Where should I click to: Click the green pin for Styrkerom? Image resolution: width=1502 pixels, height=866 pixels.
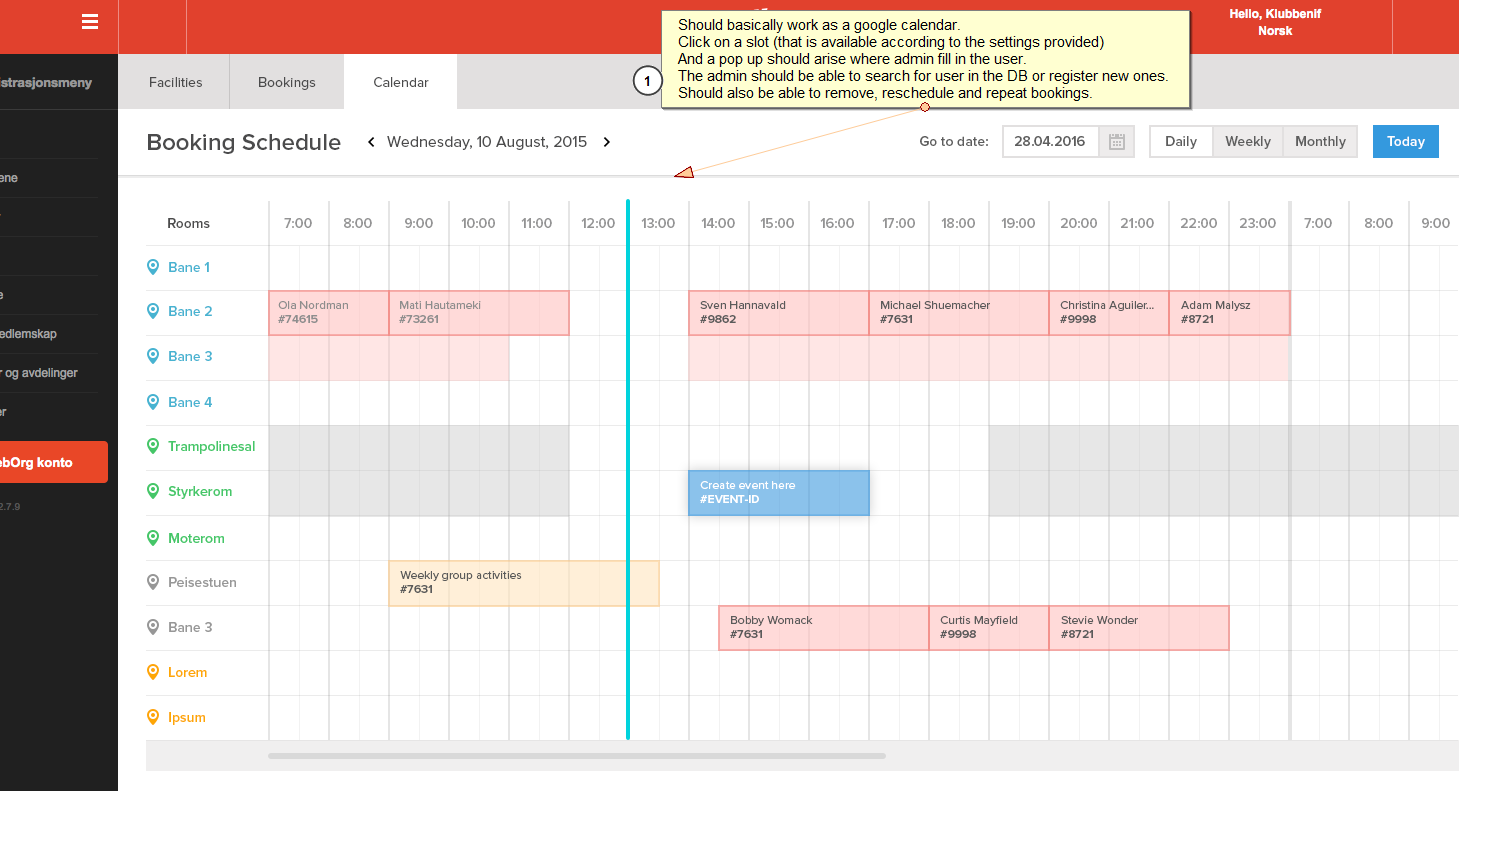coord(153,491)
